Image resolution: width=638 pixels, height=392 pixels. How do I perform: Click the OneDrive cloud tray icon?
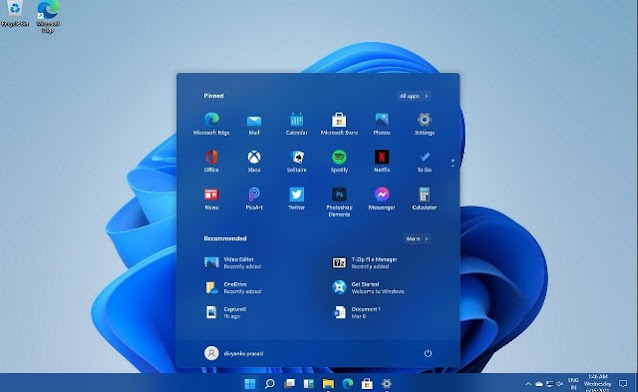point(539,383)
